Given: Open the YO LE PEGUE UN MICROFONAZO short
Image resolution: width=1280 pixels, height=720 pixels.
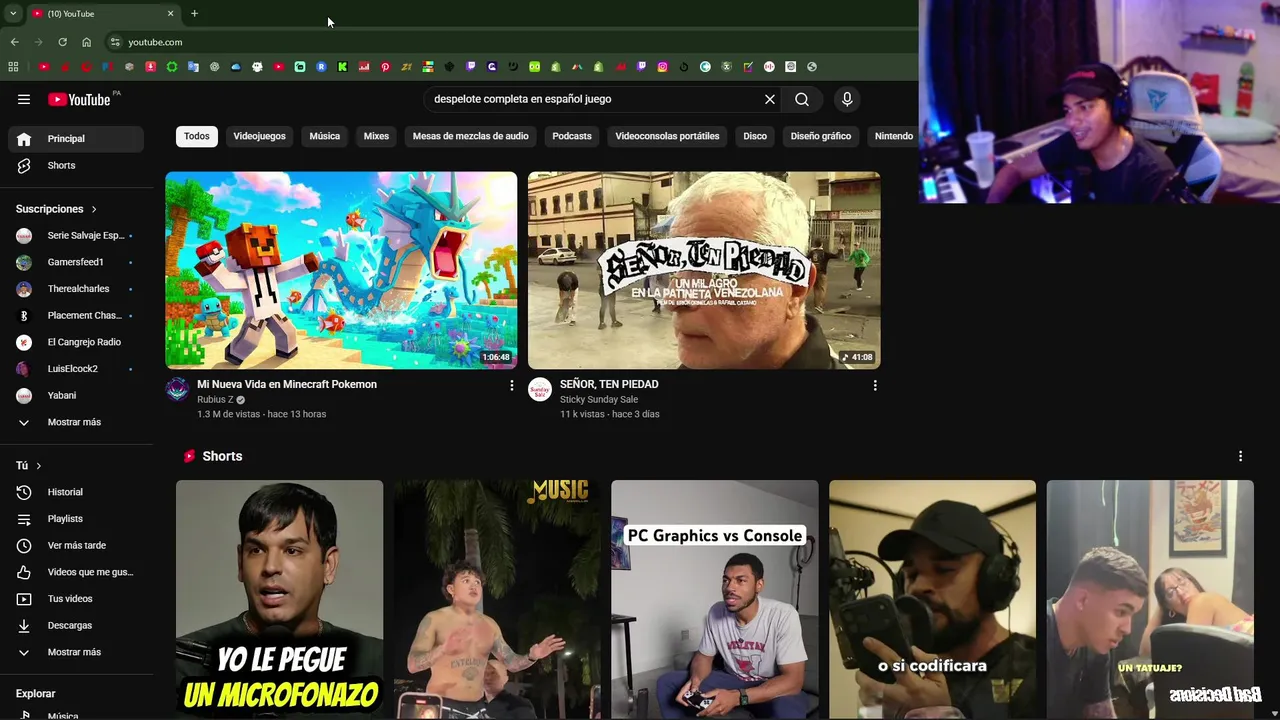Looking at the screenshot, I should 279,598.
